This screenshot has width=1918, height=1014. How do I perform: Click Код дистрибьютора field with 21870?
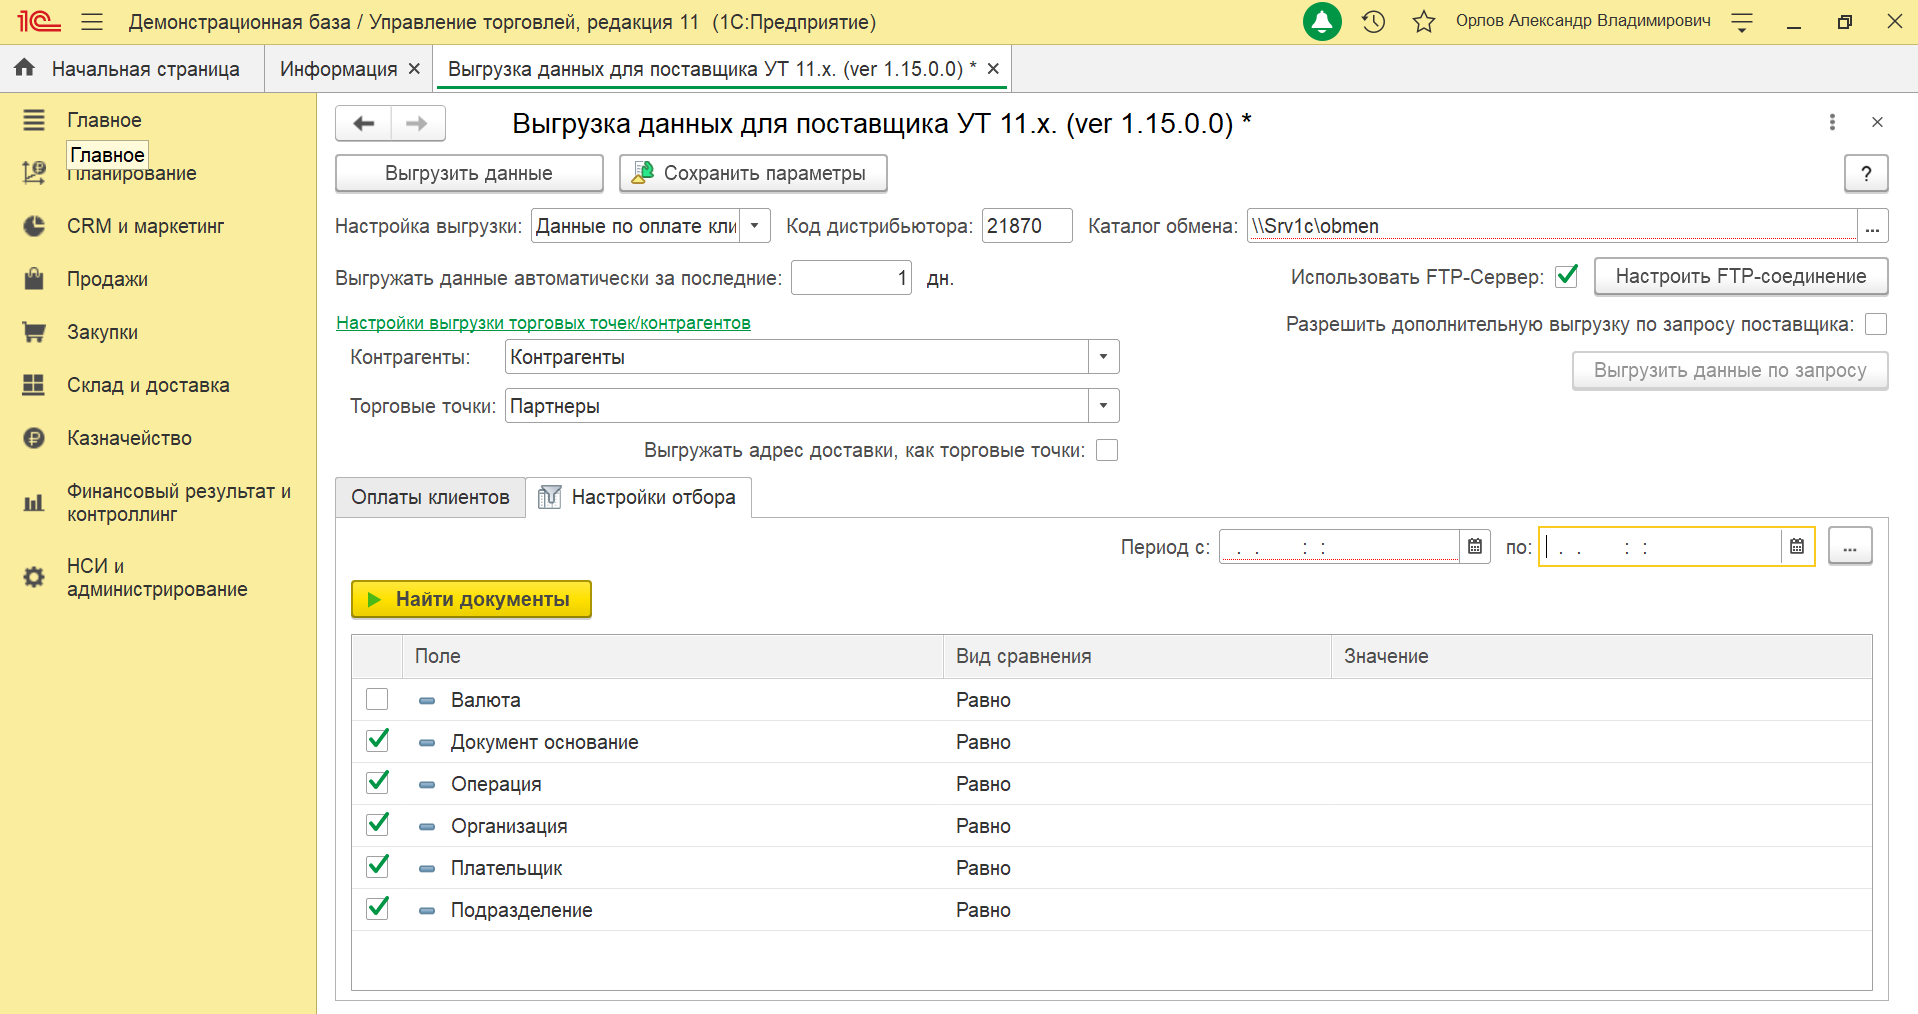[1027, 226]
